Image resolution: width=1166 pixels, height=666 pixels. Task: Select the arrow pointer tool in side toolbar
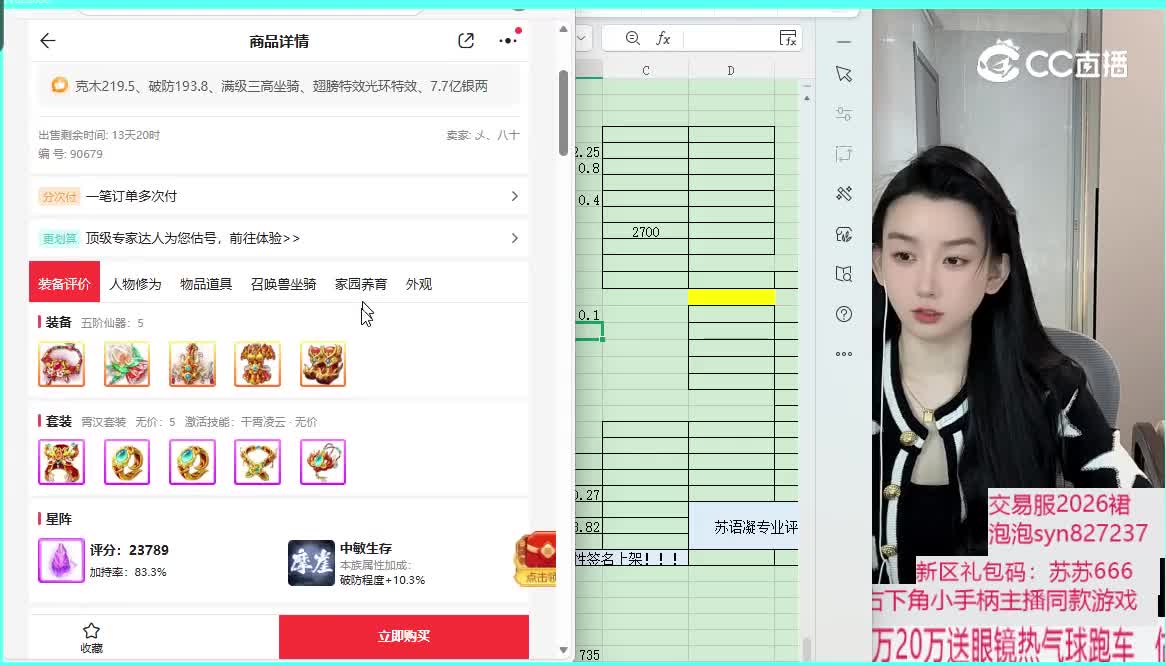pyautogui.click(x=843, y=74)
